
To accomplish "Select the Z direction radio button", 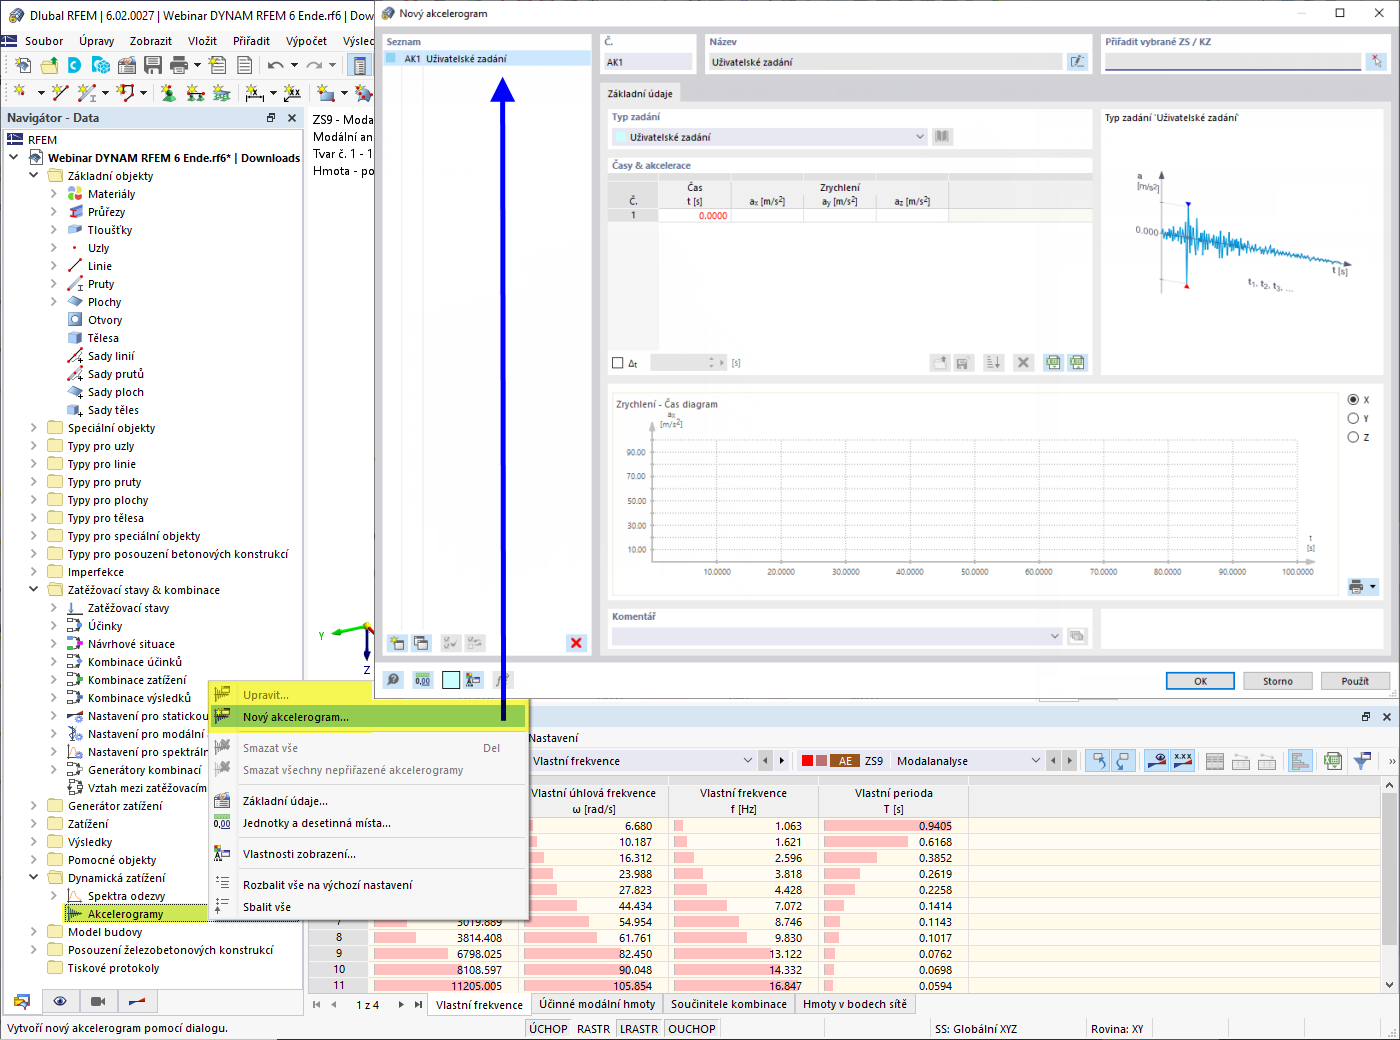I will (1353, 437).
